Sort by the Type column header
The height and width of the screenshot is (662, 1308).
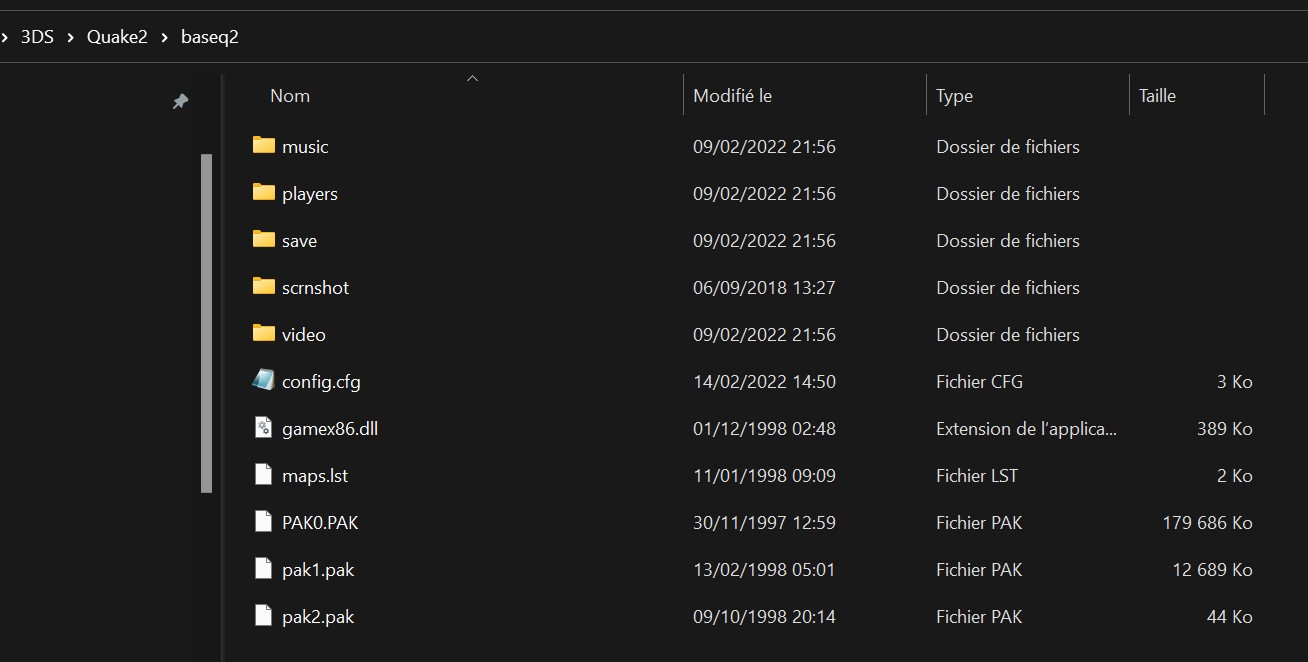pyautogui.click(x=955, y=96)
